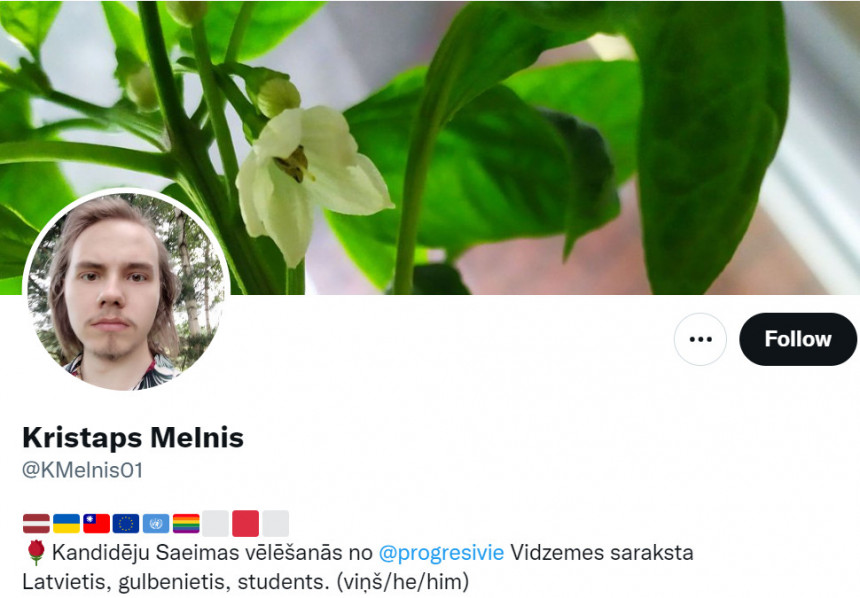The height and width of the screenshot is (598, 860).
Task: Click the Latvian flag emoji in bio
Action: point(36,523)
